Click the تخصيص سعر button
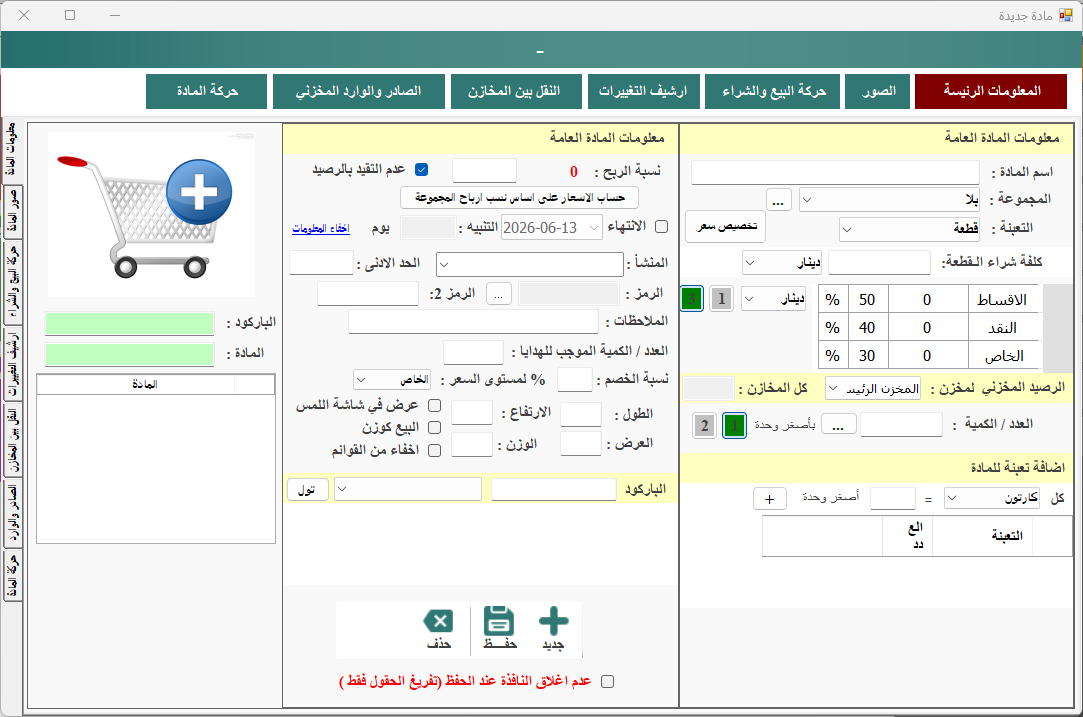The image size is (1083, 717). point(726,227)
